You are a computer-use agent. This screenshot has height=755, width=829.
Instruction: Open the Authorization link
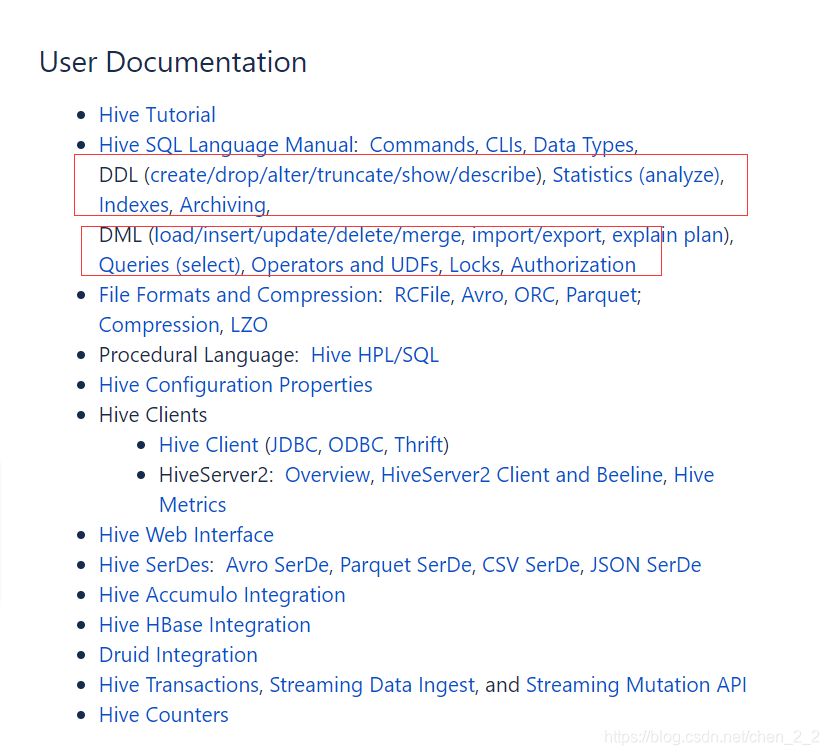click(573, 265)
